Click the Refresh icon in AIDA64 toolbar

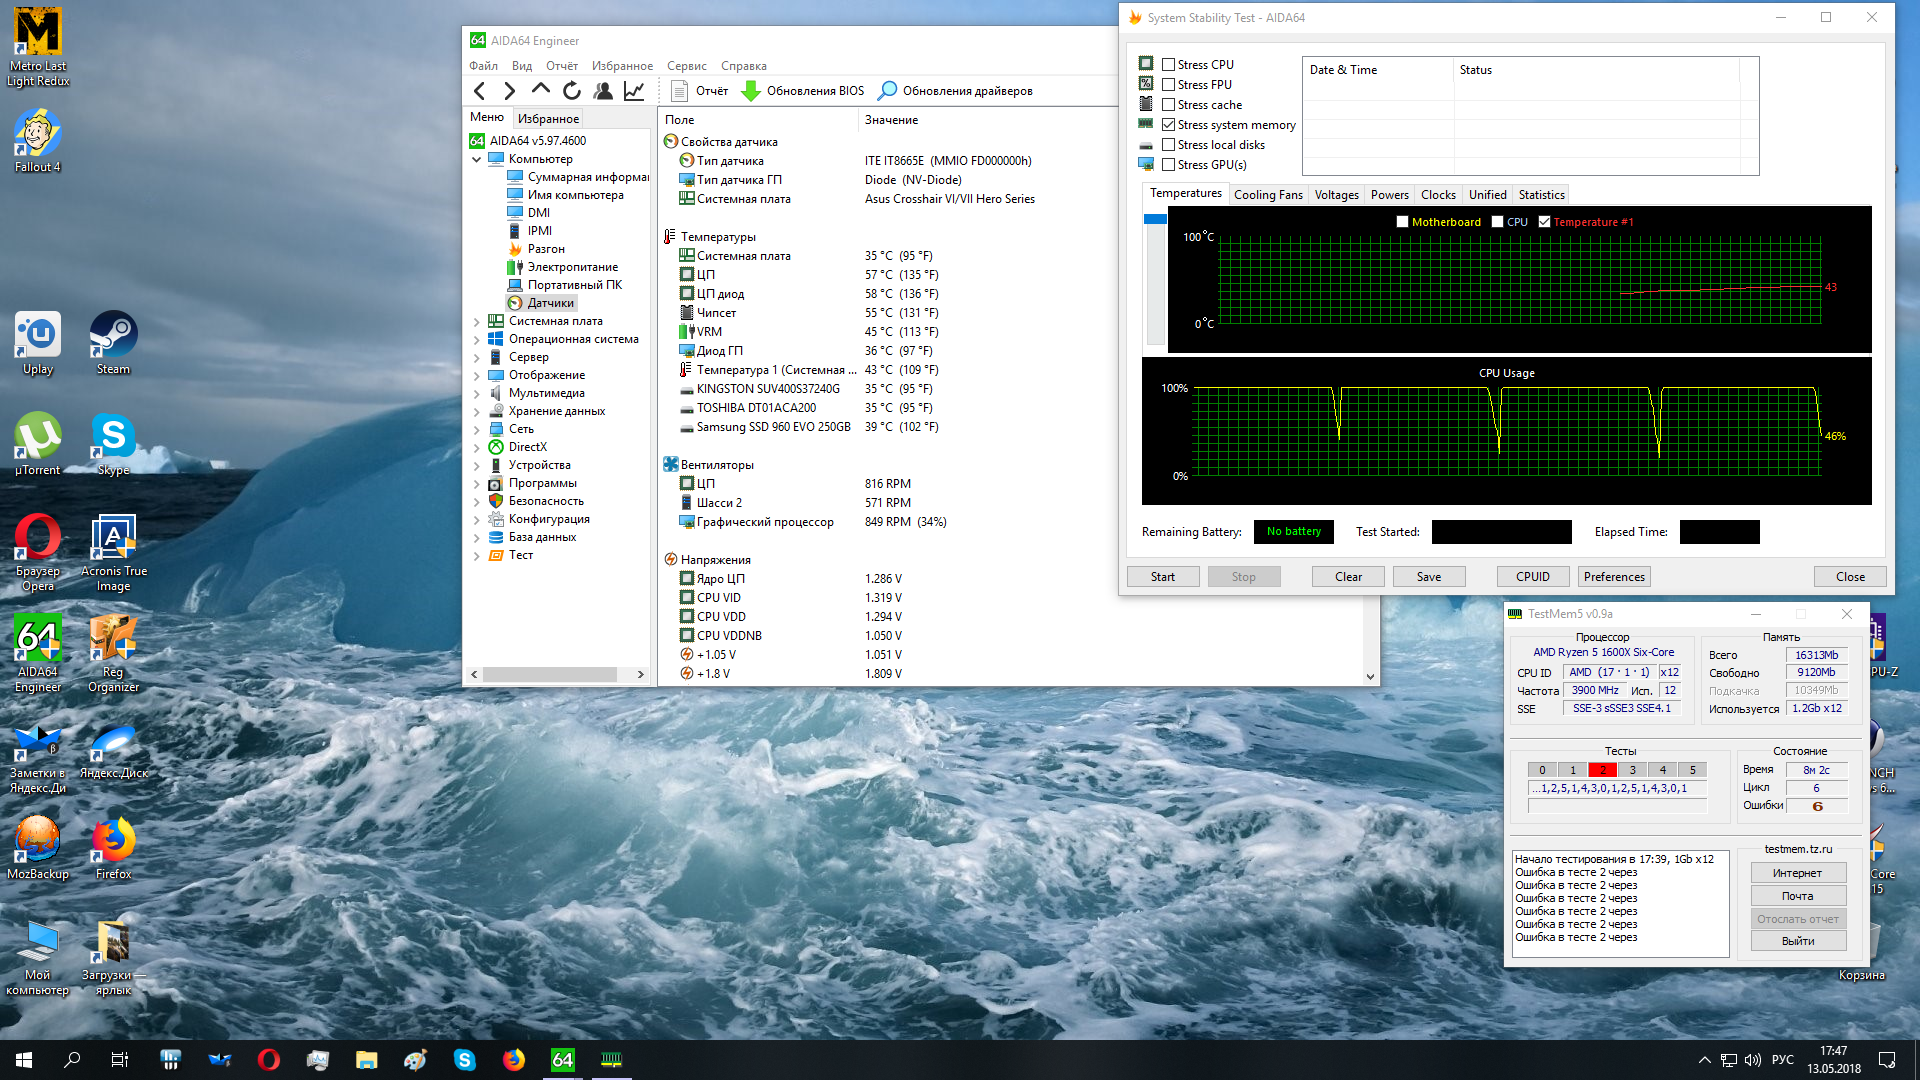coord(571,91)
